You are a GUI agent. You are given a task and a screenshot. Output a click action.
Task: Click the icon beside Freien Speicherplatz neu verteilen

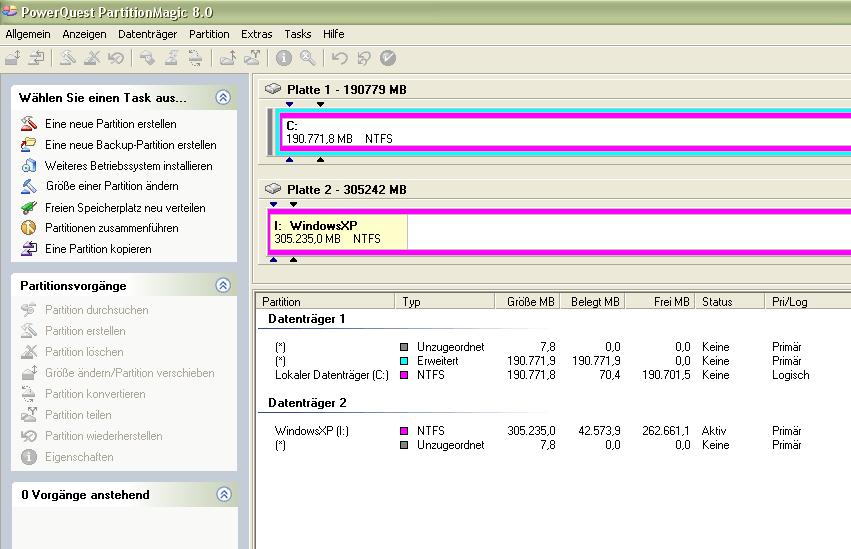tap(29, 207)
